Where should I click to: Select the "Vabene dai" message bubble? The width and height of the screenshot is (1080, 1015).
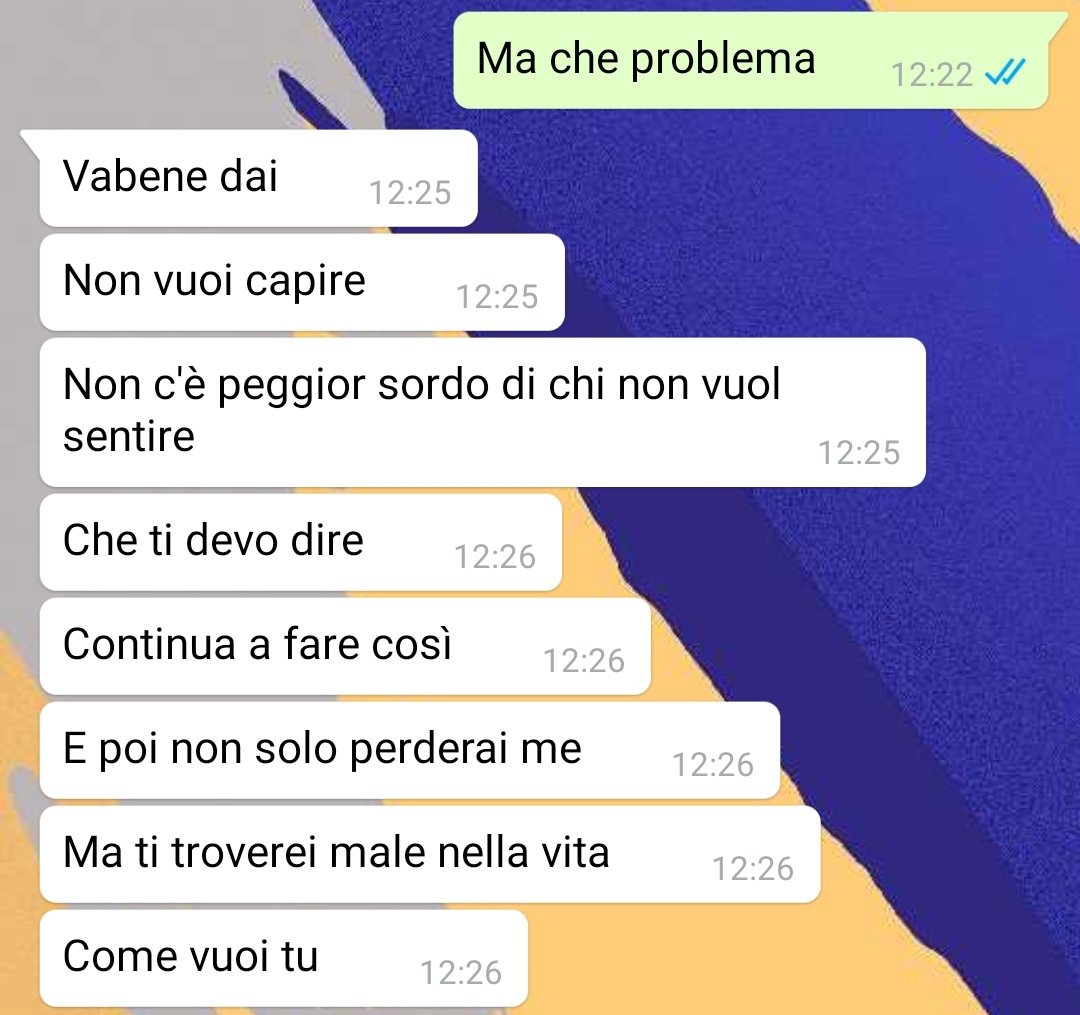[258, 178]
